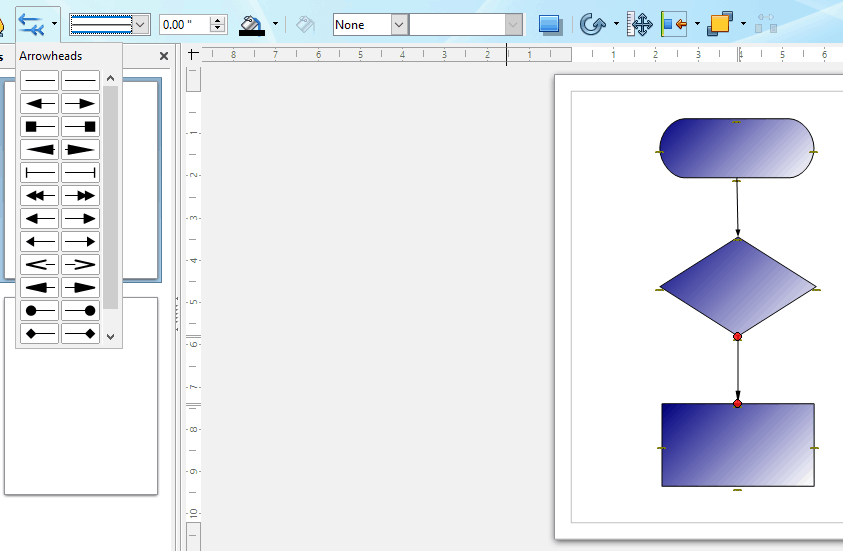Image resolution: width=843 pixels, height=551 pixels.
Task: Click red glue point at diamond's bottom
Action: pyautogui.click(x=738, y=337)
